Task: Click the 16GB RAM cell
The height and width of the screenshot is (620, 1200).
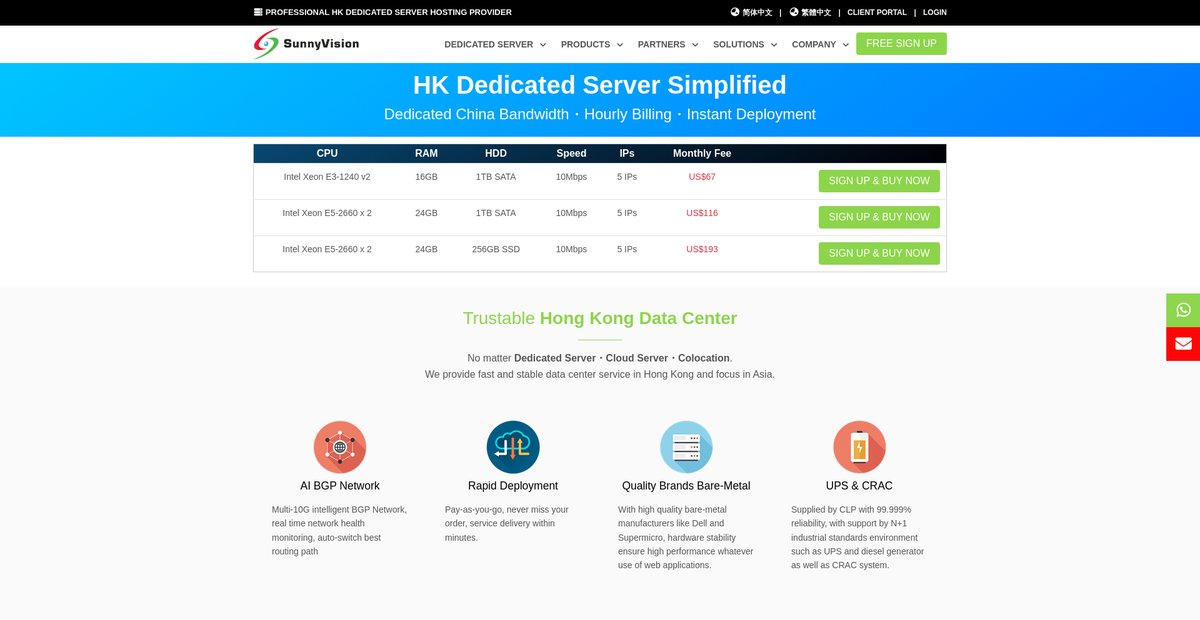Action: pyautogui.click(x=426, y=177)
